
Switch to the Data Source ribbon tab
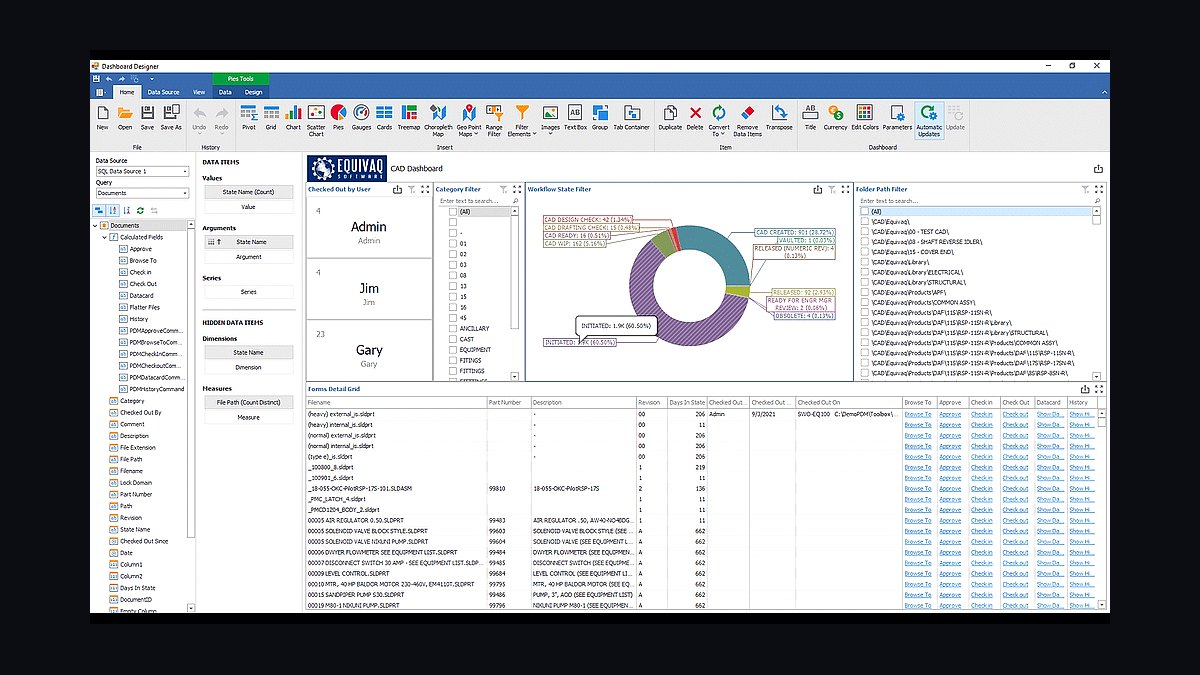click(163, 92)
